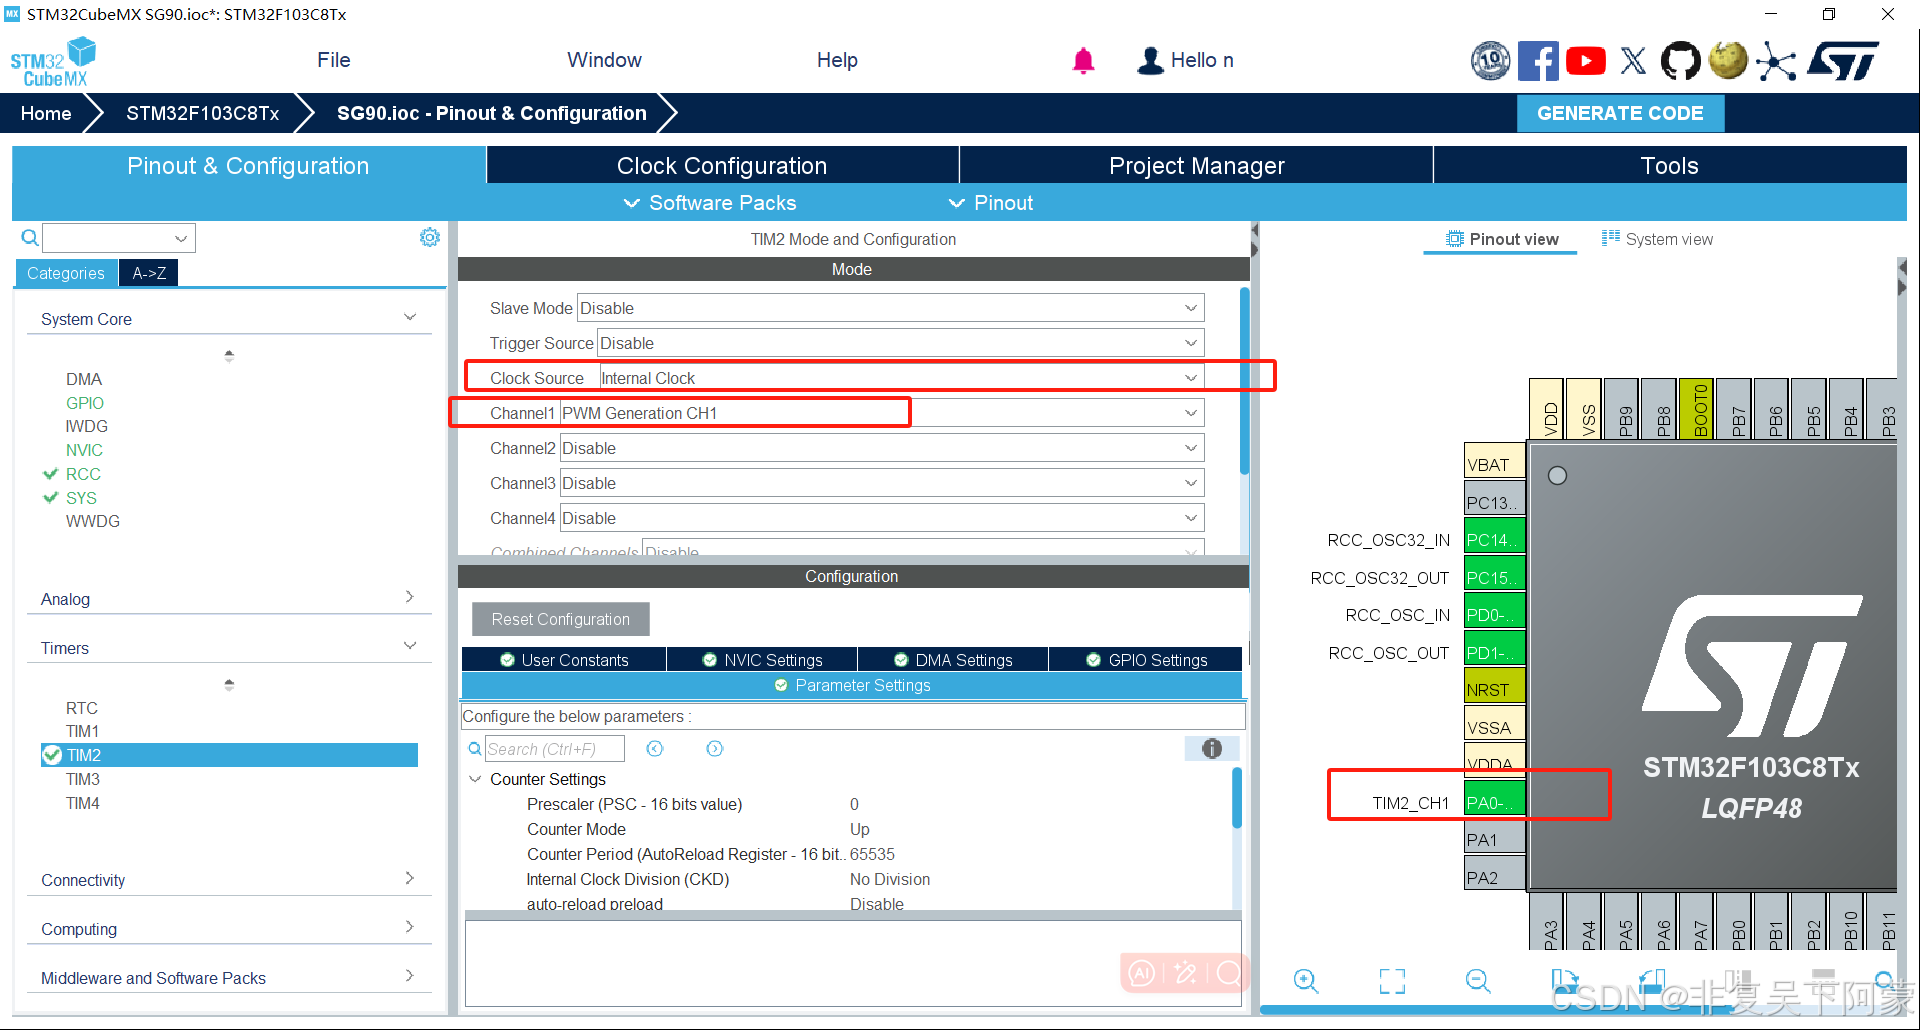The image size is (1920, 1030).
Task: Open the GPIO Settings tab
Action: pyautogui.click(x=1146, y=660)
